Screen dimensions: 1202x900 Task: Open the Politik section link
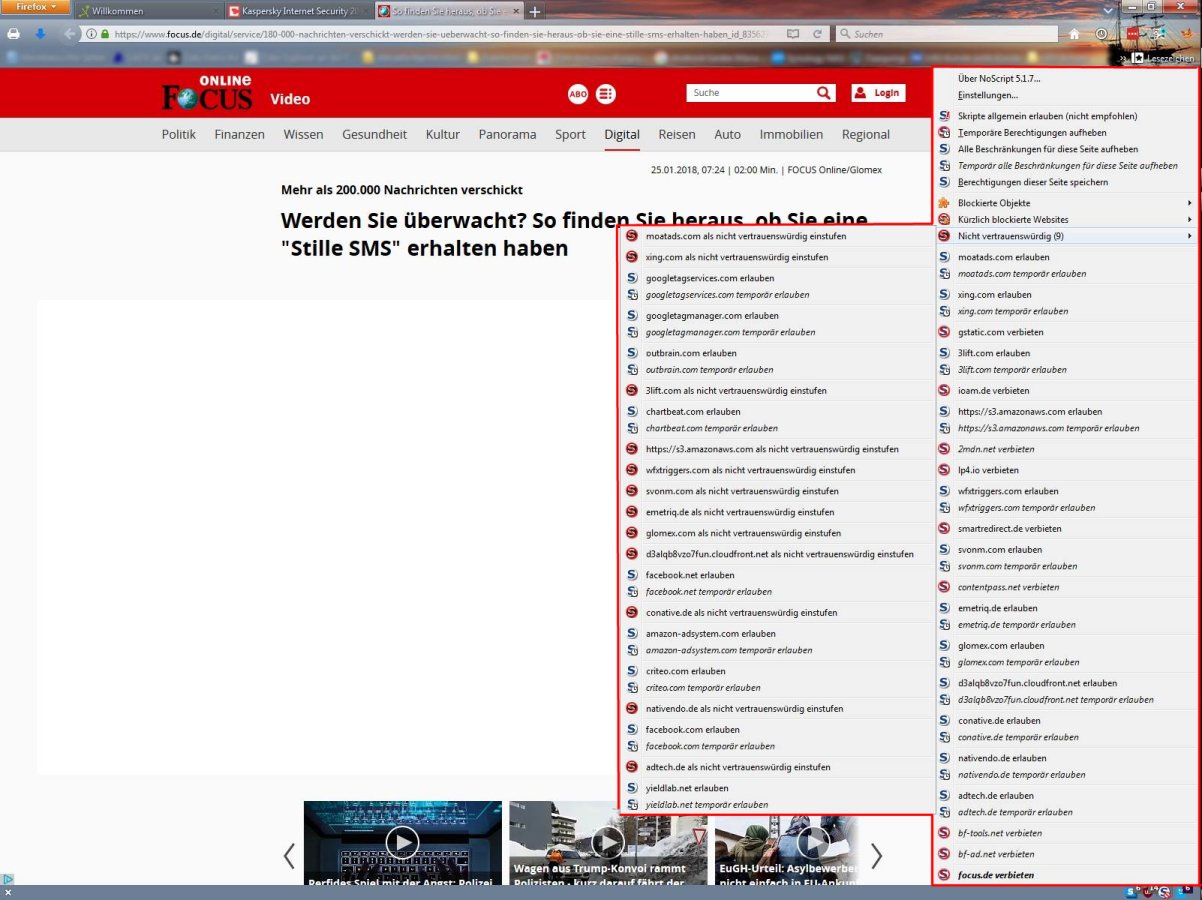point(178,134)
